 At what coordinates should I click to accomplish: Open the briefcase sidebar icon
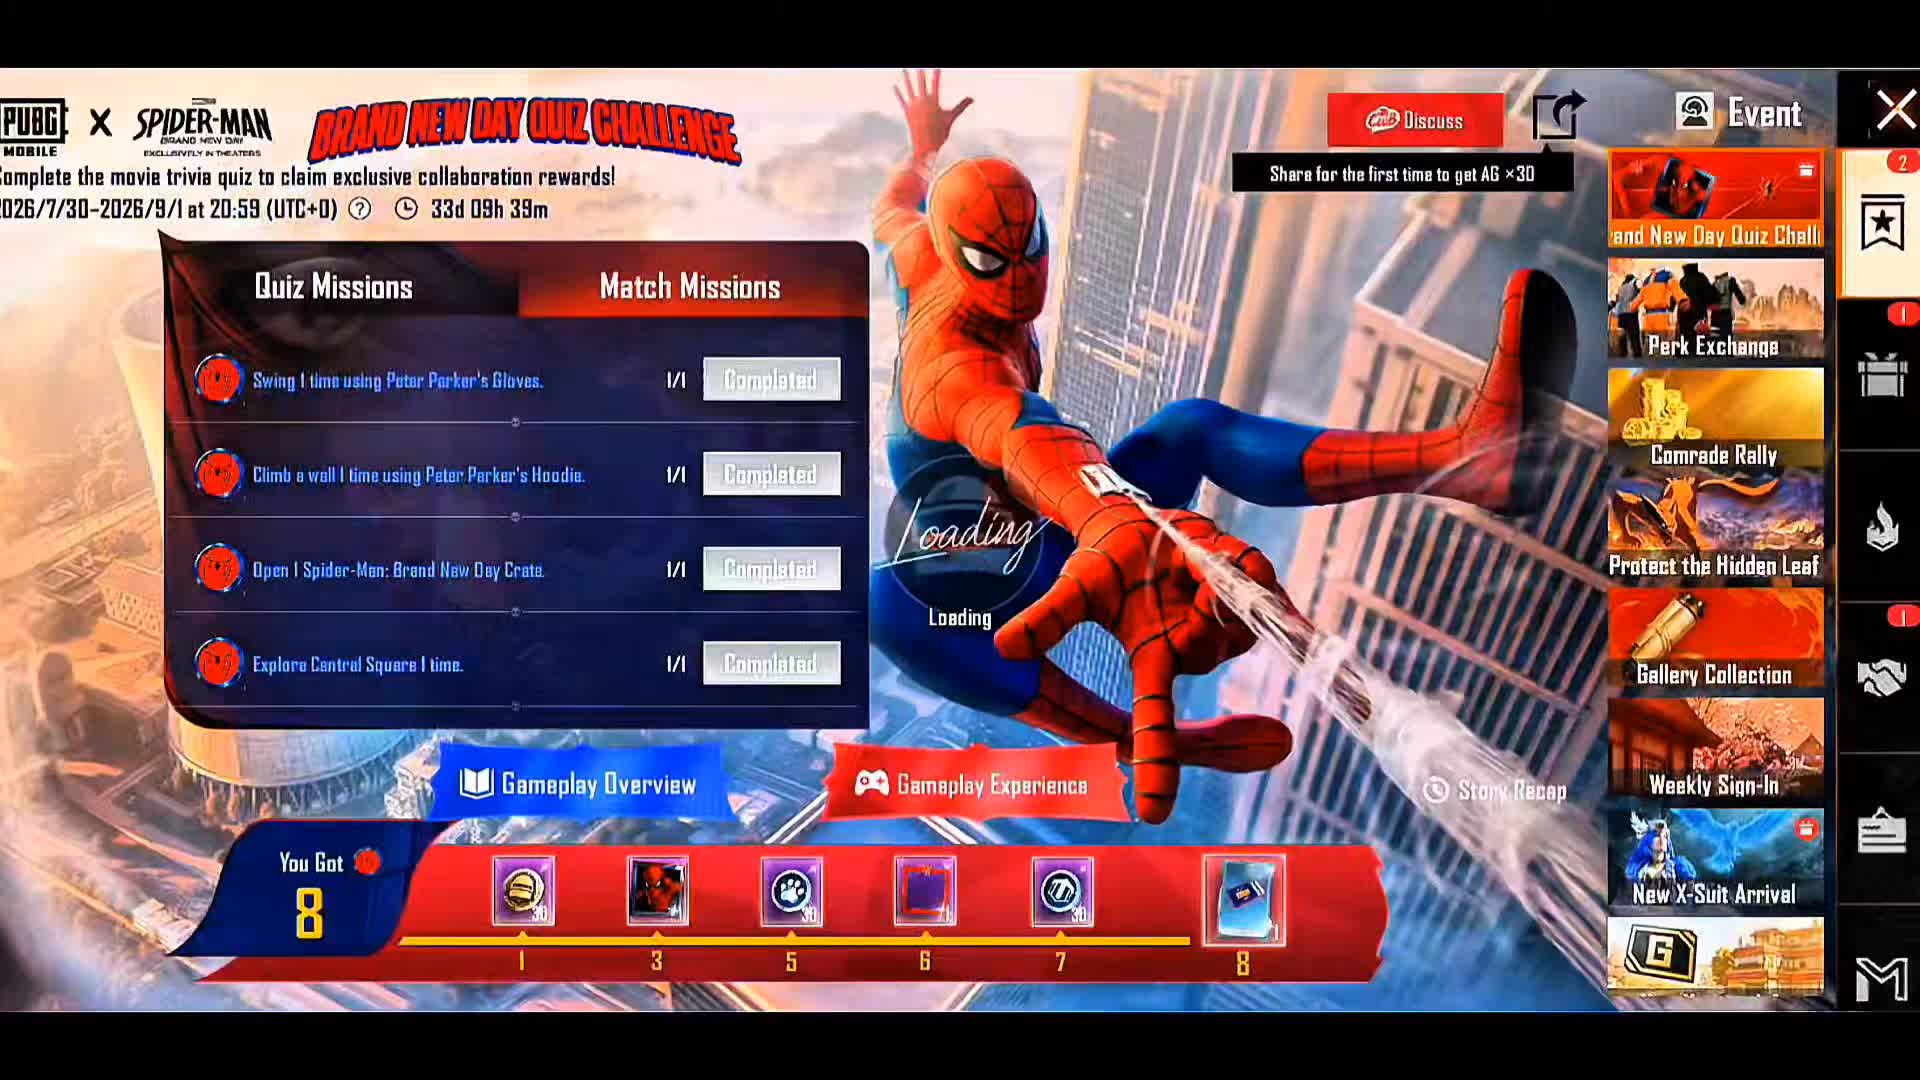(1882, 830)
